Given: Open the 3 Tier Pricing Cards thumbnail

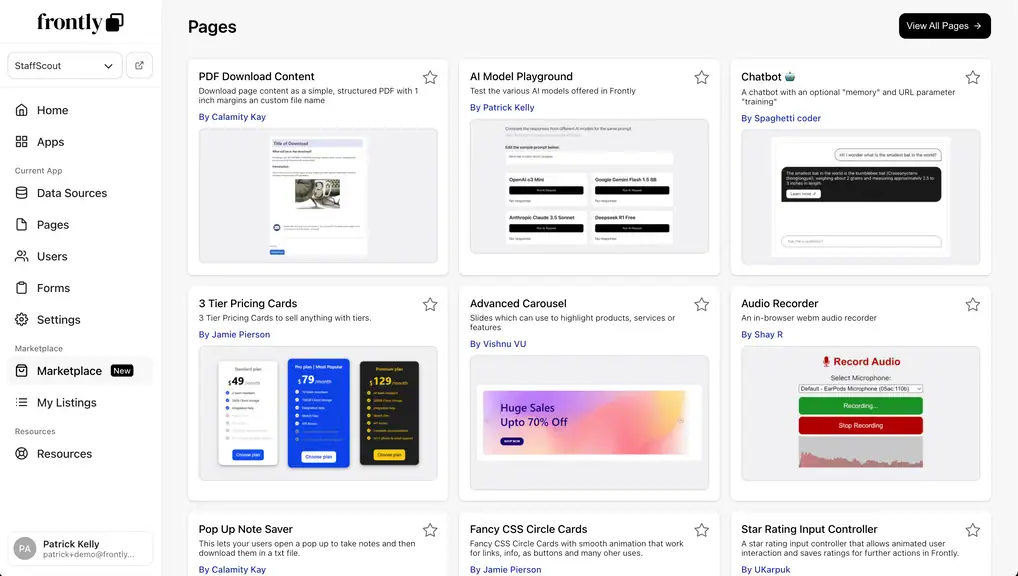Looking at the screenshot, I should click(x=318, y=413).
